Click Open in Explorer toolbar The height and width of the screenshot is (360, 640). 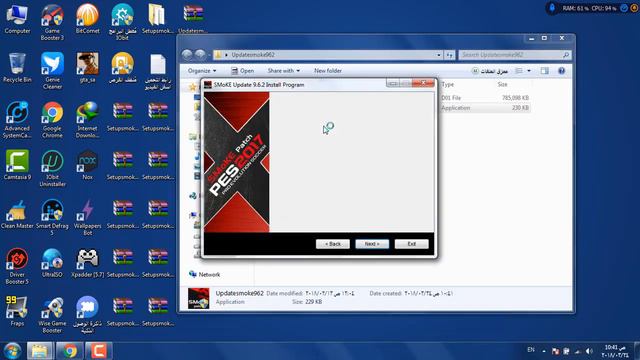click(242, 71)
